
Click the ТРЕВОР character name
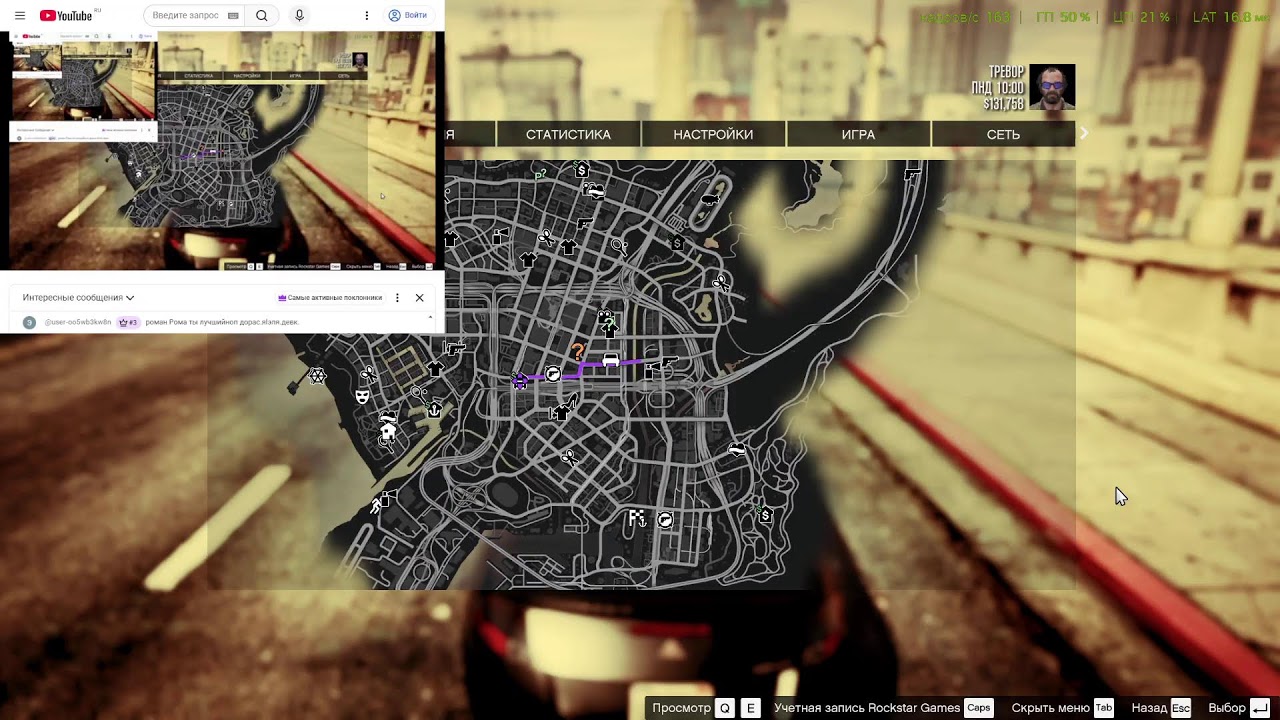click(x=1006, y=72)
